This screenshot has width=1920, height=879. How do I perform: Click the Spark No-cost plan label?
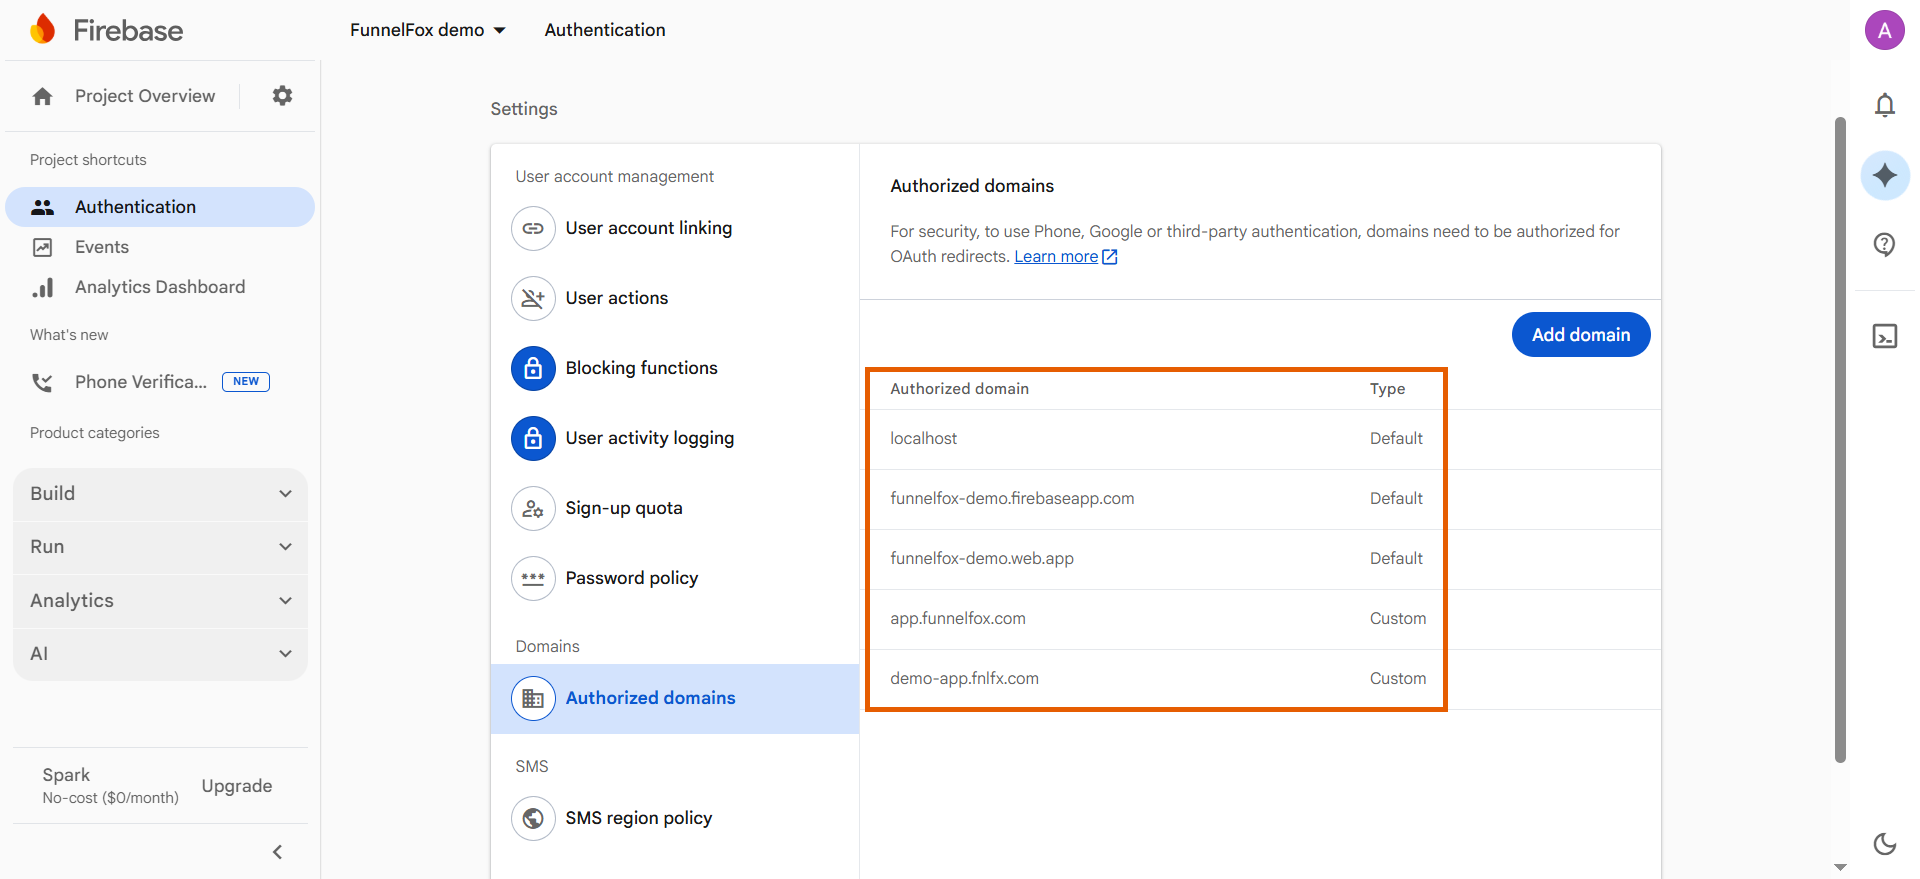[110, 786]
